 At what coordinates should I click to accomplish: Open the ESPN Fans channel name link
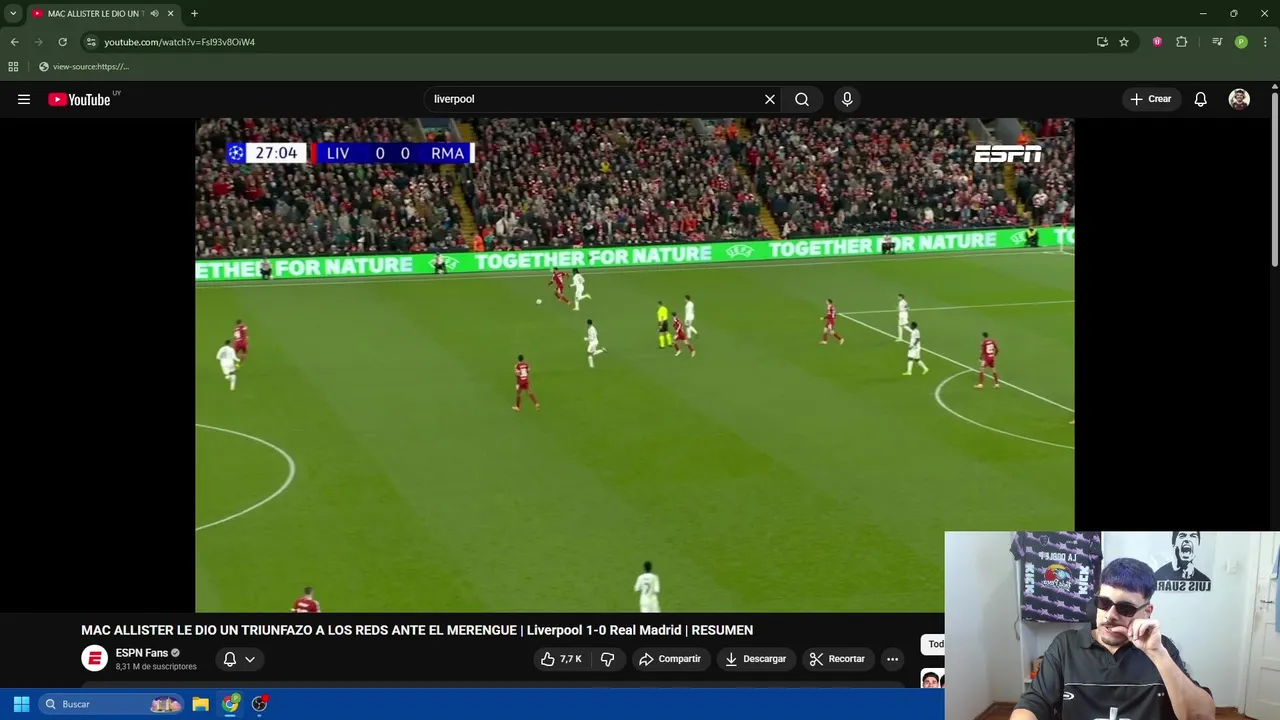[x=141, y=653]
